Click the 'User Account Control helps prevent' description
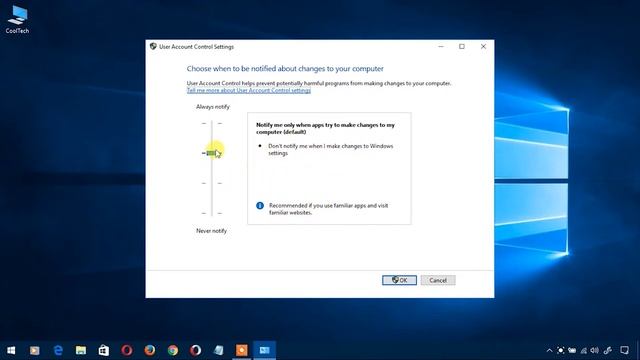The image size is (640, 360). [x=319, y=83]
